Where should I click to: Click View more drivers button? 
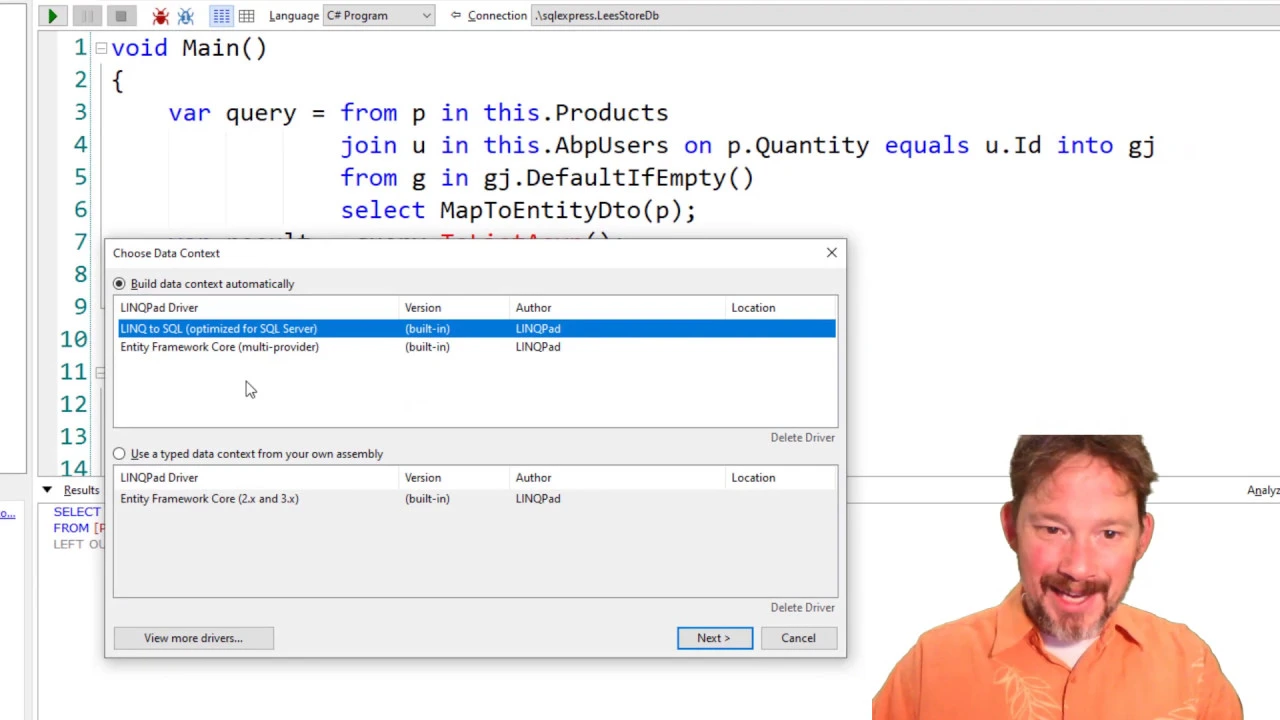pyautogui.click(x=193, y=638)
